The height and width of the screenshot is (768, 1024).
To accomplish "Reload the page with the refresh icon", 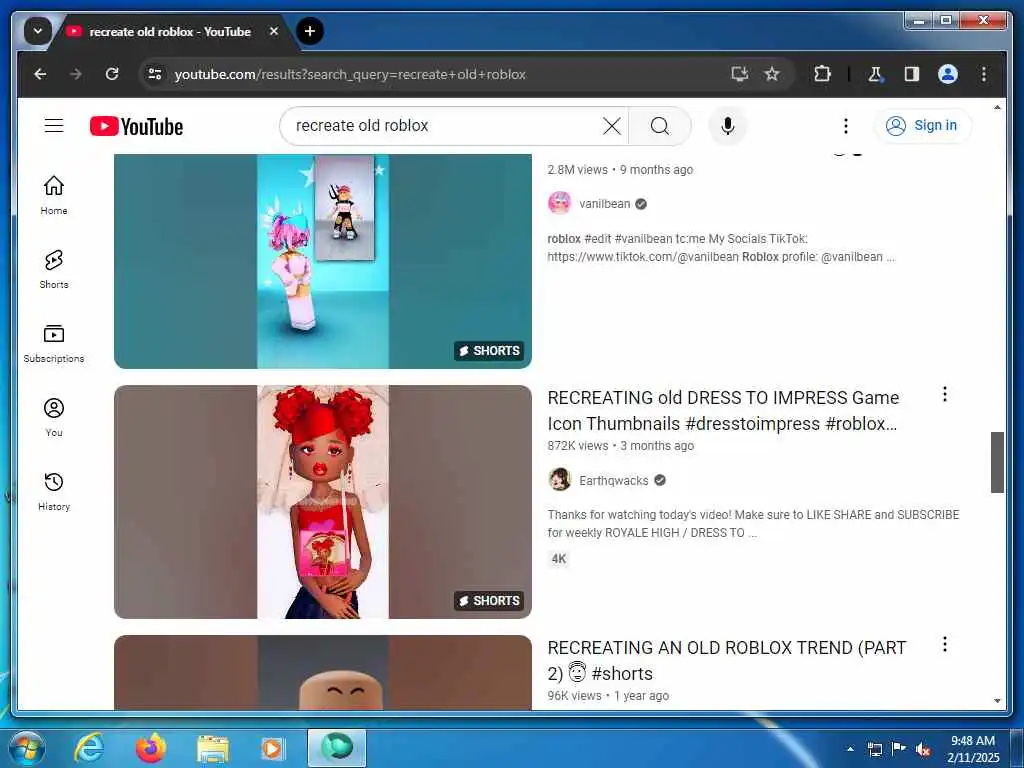I will [112, 74].
